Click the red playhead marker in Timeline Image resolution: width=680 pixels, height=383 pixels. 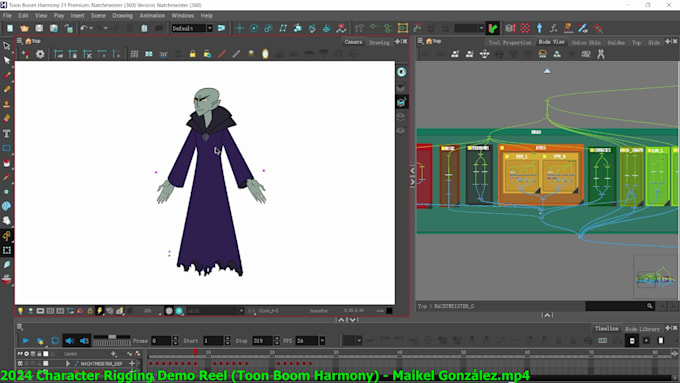(196, 351)
